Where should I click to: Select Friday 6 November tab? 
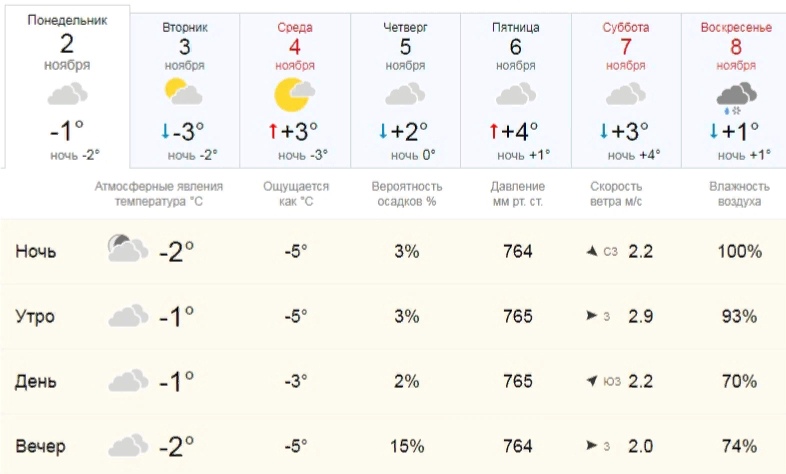(515, 91)
